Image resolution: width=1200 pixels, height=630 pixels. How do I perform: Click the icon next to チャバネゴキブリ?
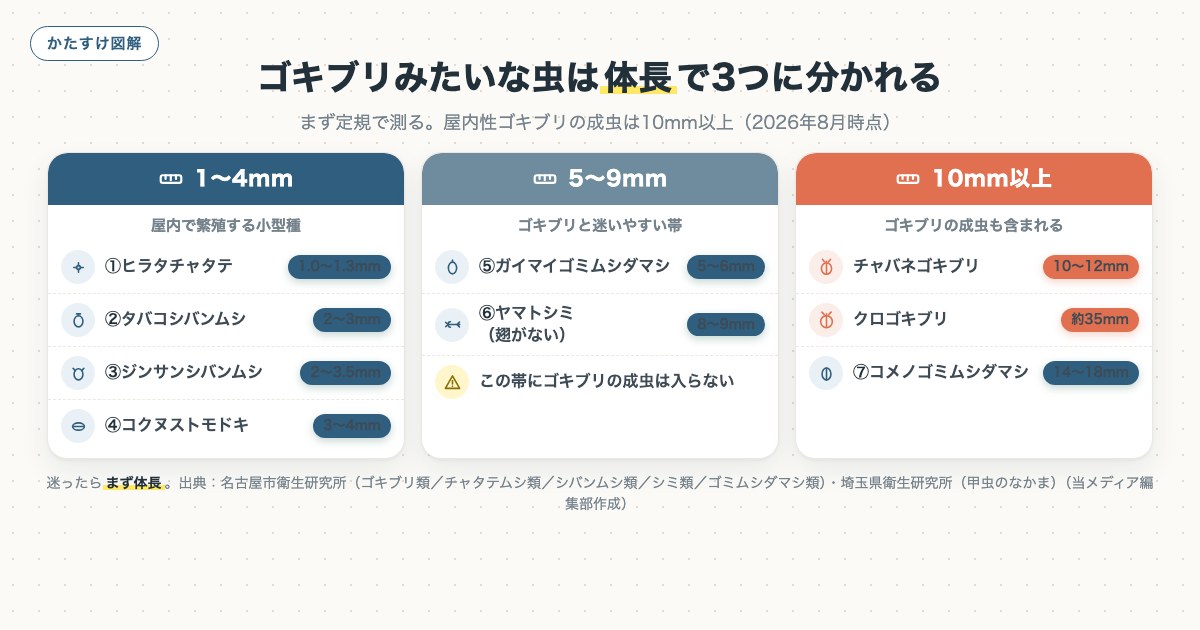[x=825, y=267]
